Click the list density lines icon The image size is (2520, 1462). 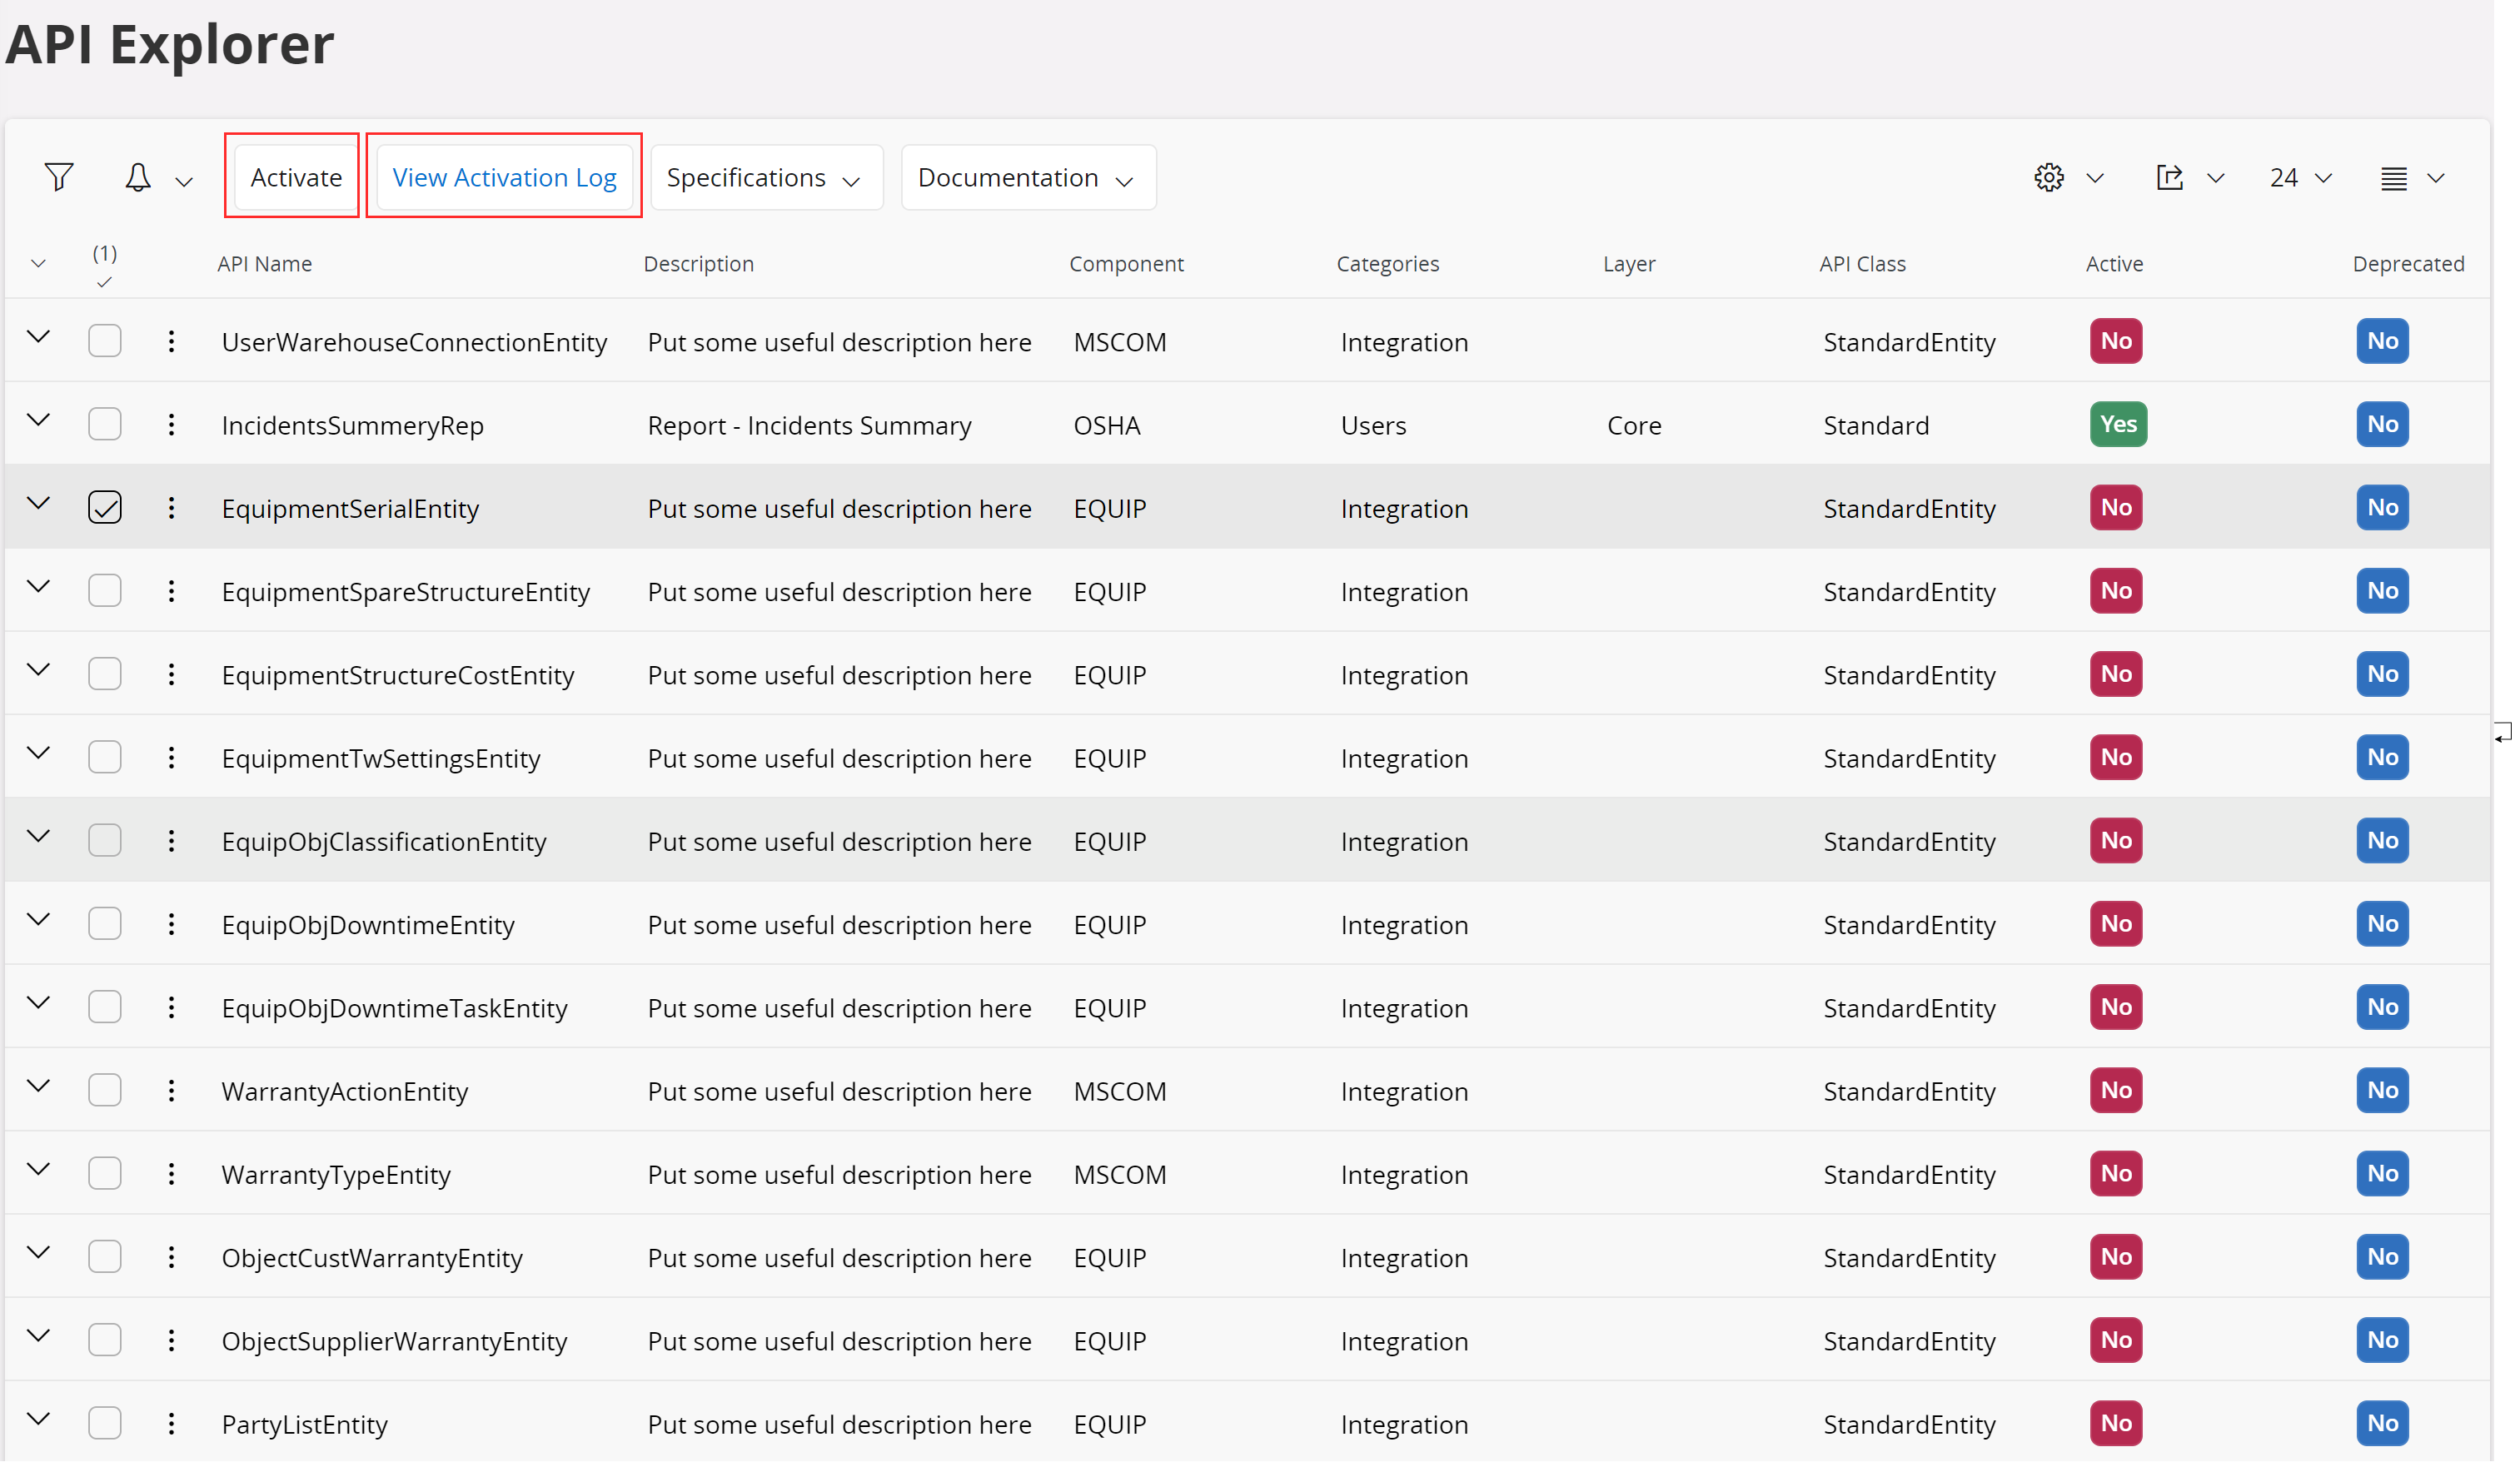[2393, 178]
